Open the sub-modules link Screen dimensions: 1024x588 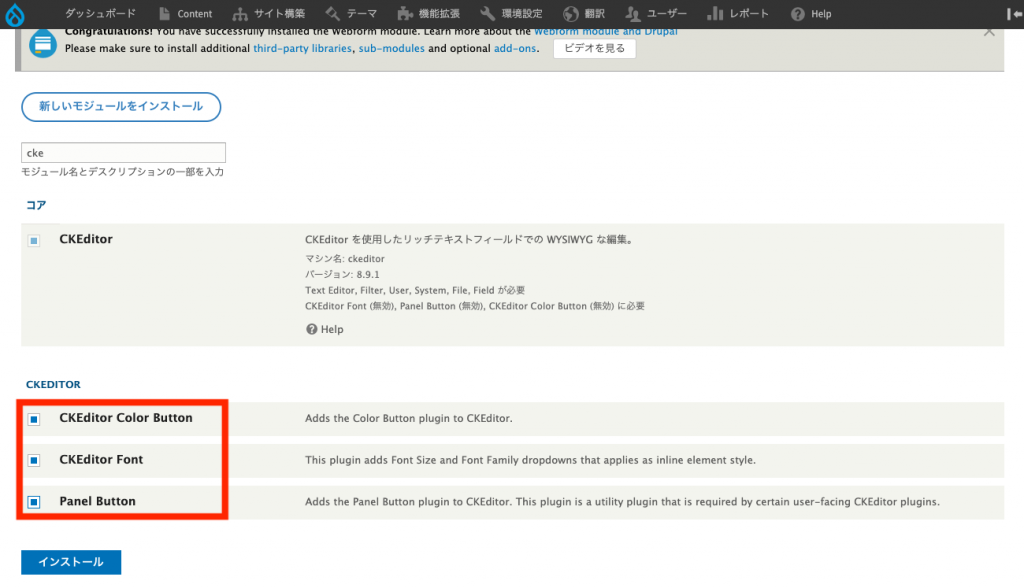click(x=391, y=48)
